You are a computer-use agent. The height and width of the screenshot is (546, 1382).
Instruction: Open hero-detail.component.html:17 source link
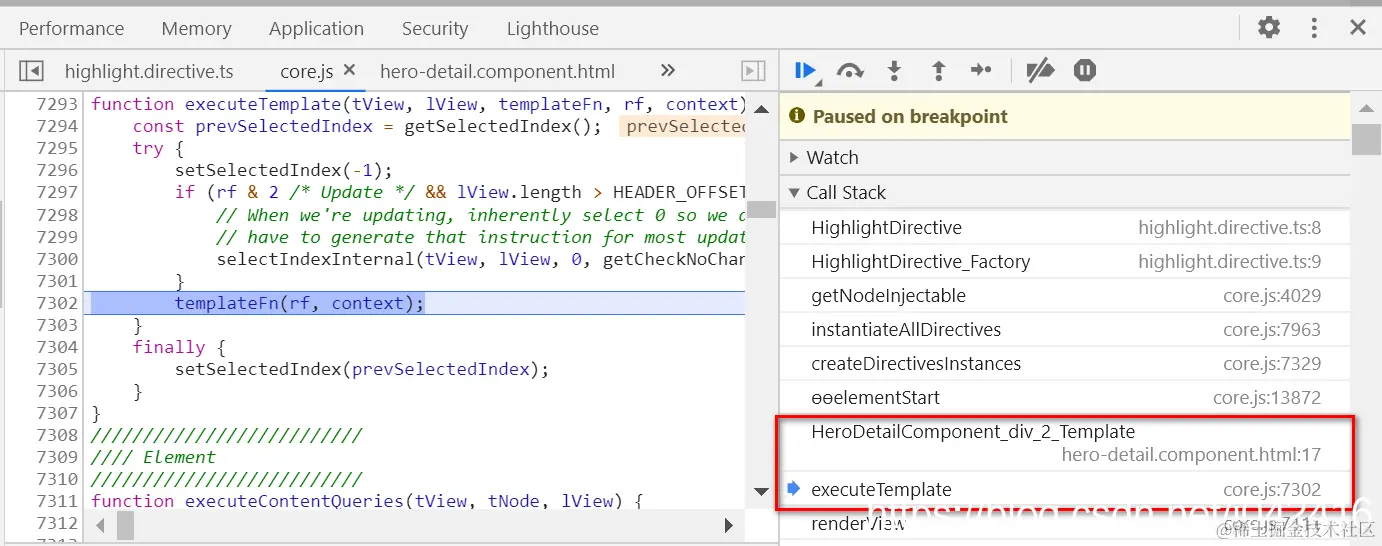[x=1191, y=455]
